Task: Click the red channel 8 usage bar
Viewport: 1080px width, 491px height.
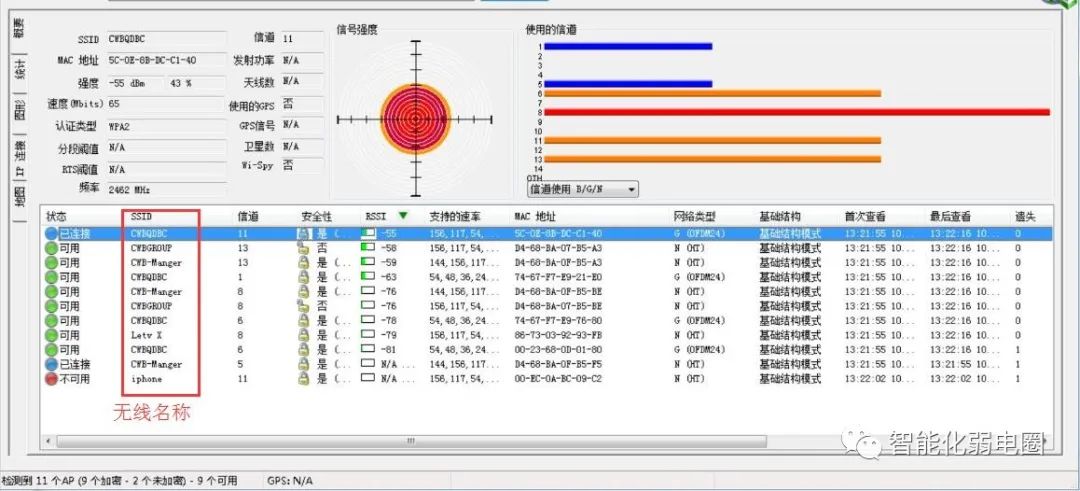Action: (797, 112)
